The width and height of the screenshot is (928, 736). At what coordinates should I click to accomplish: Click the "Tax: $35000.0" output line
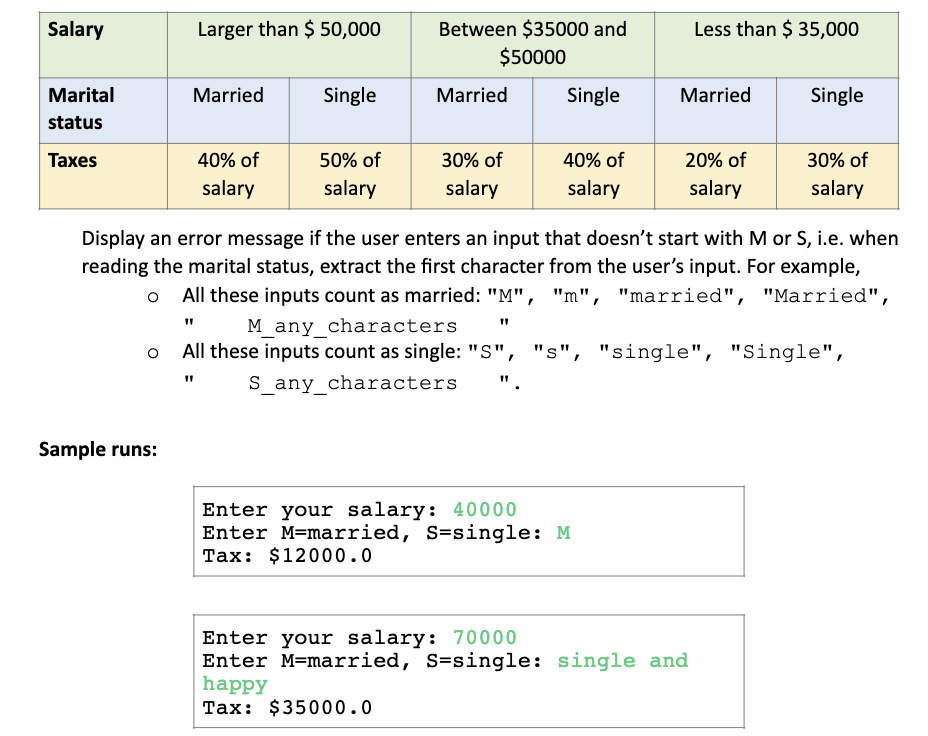[288, 707]
